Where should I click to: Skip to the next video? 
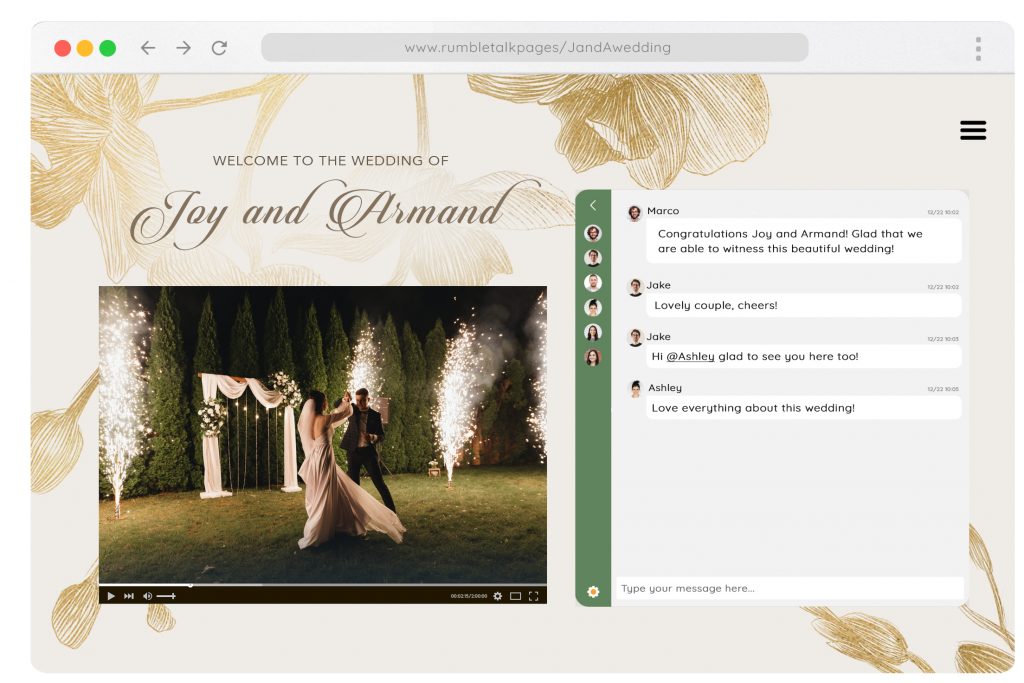[x=127, y=595]
